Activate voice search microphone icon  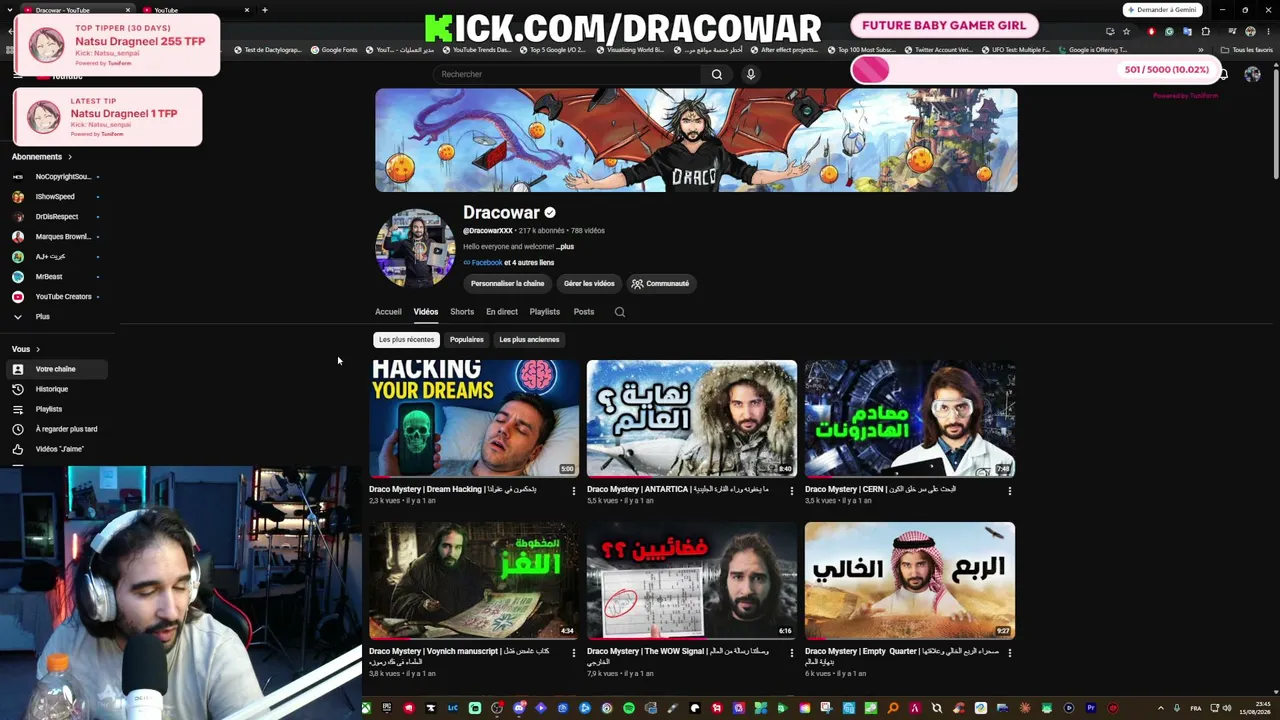(750, 74)
